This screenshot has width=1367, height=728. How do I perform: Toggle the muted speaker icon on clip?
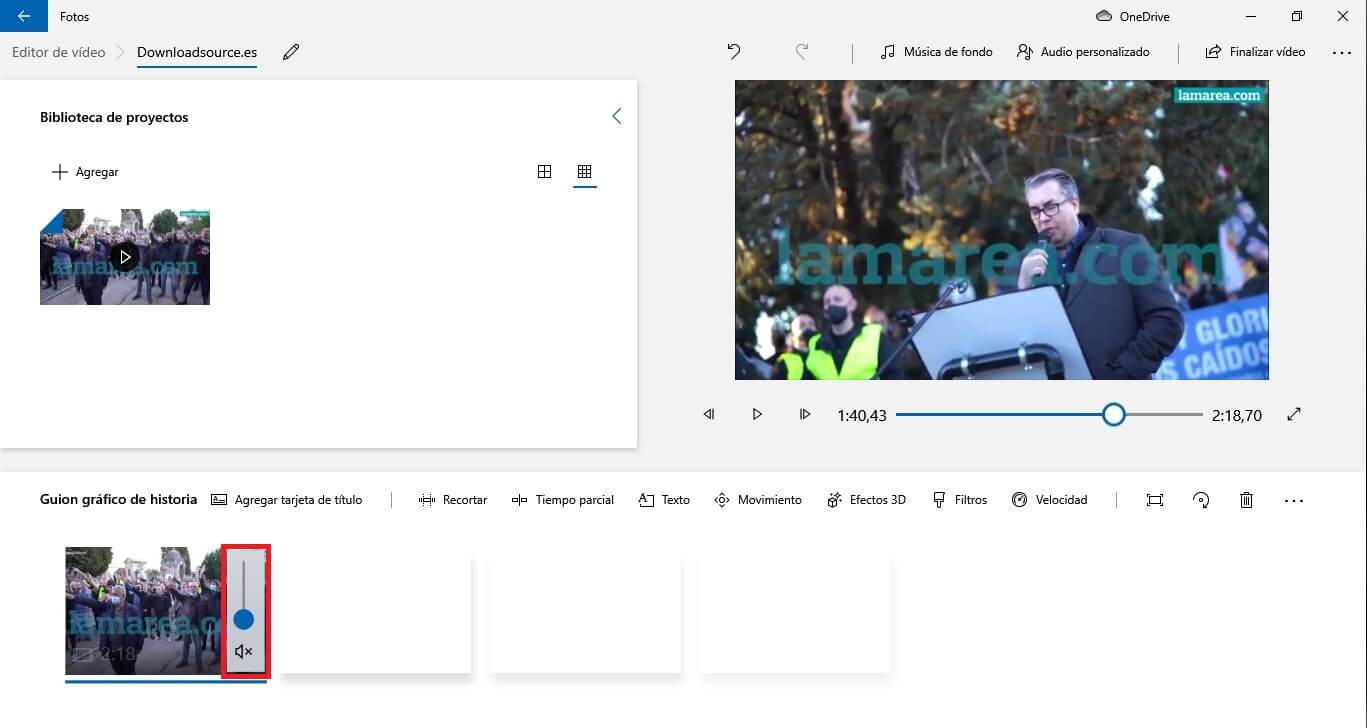(x=244, y=652)
